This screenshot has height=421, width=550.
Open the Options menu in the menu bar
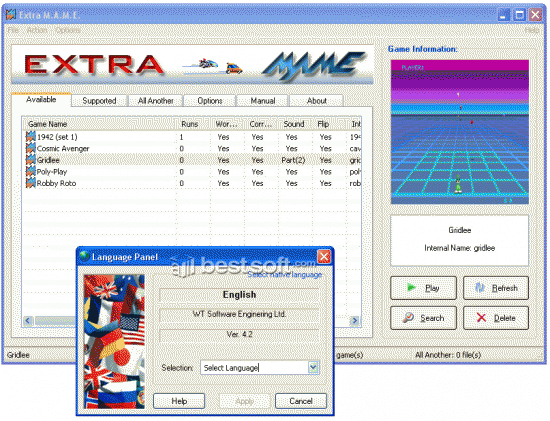tap(68, 30)
